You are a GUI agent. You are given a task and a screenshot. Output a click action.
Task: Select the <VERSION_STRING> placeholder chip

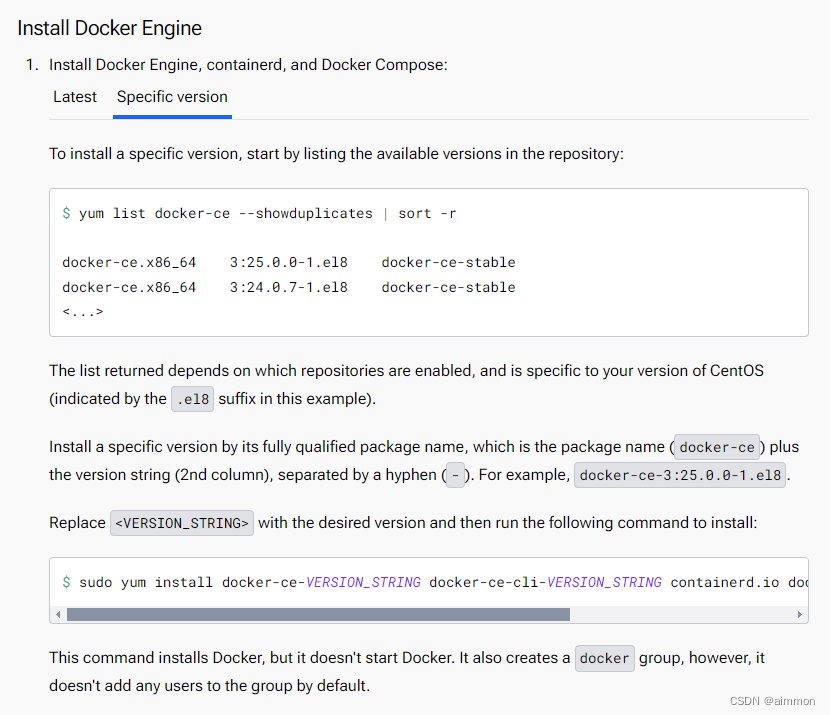(181, 522)
